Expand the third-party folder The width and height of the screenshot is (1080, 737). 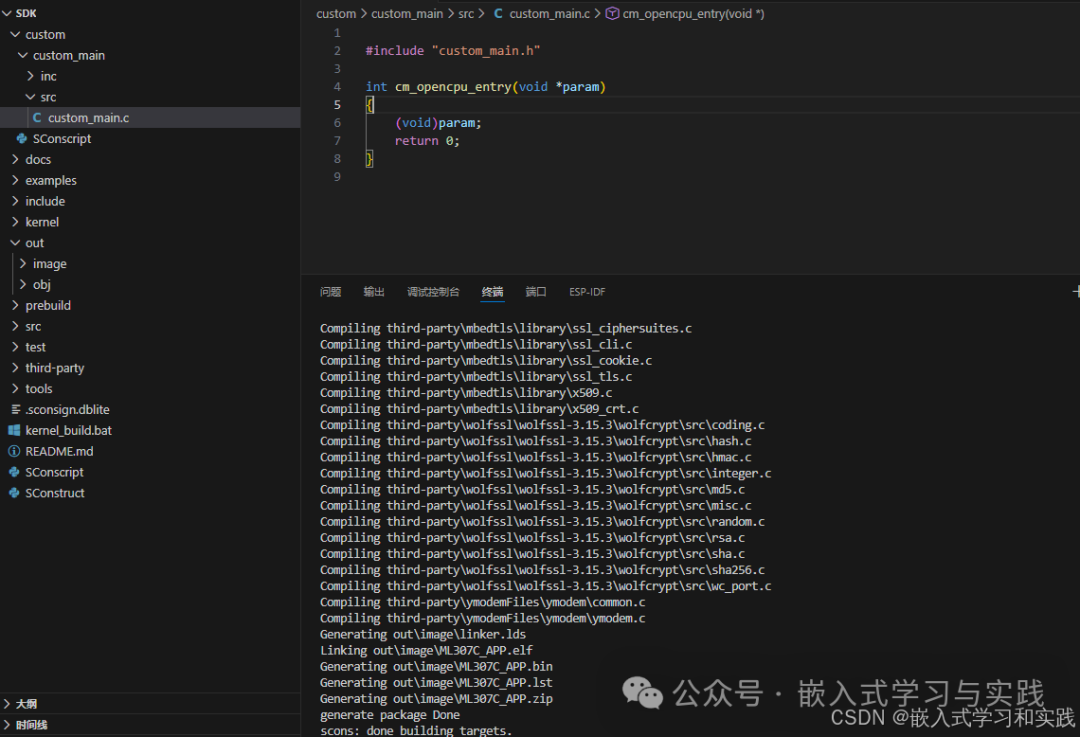click(15, 368)
